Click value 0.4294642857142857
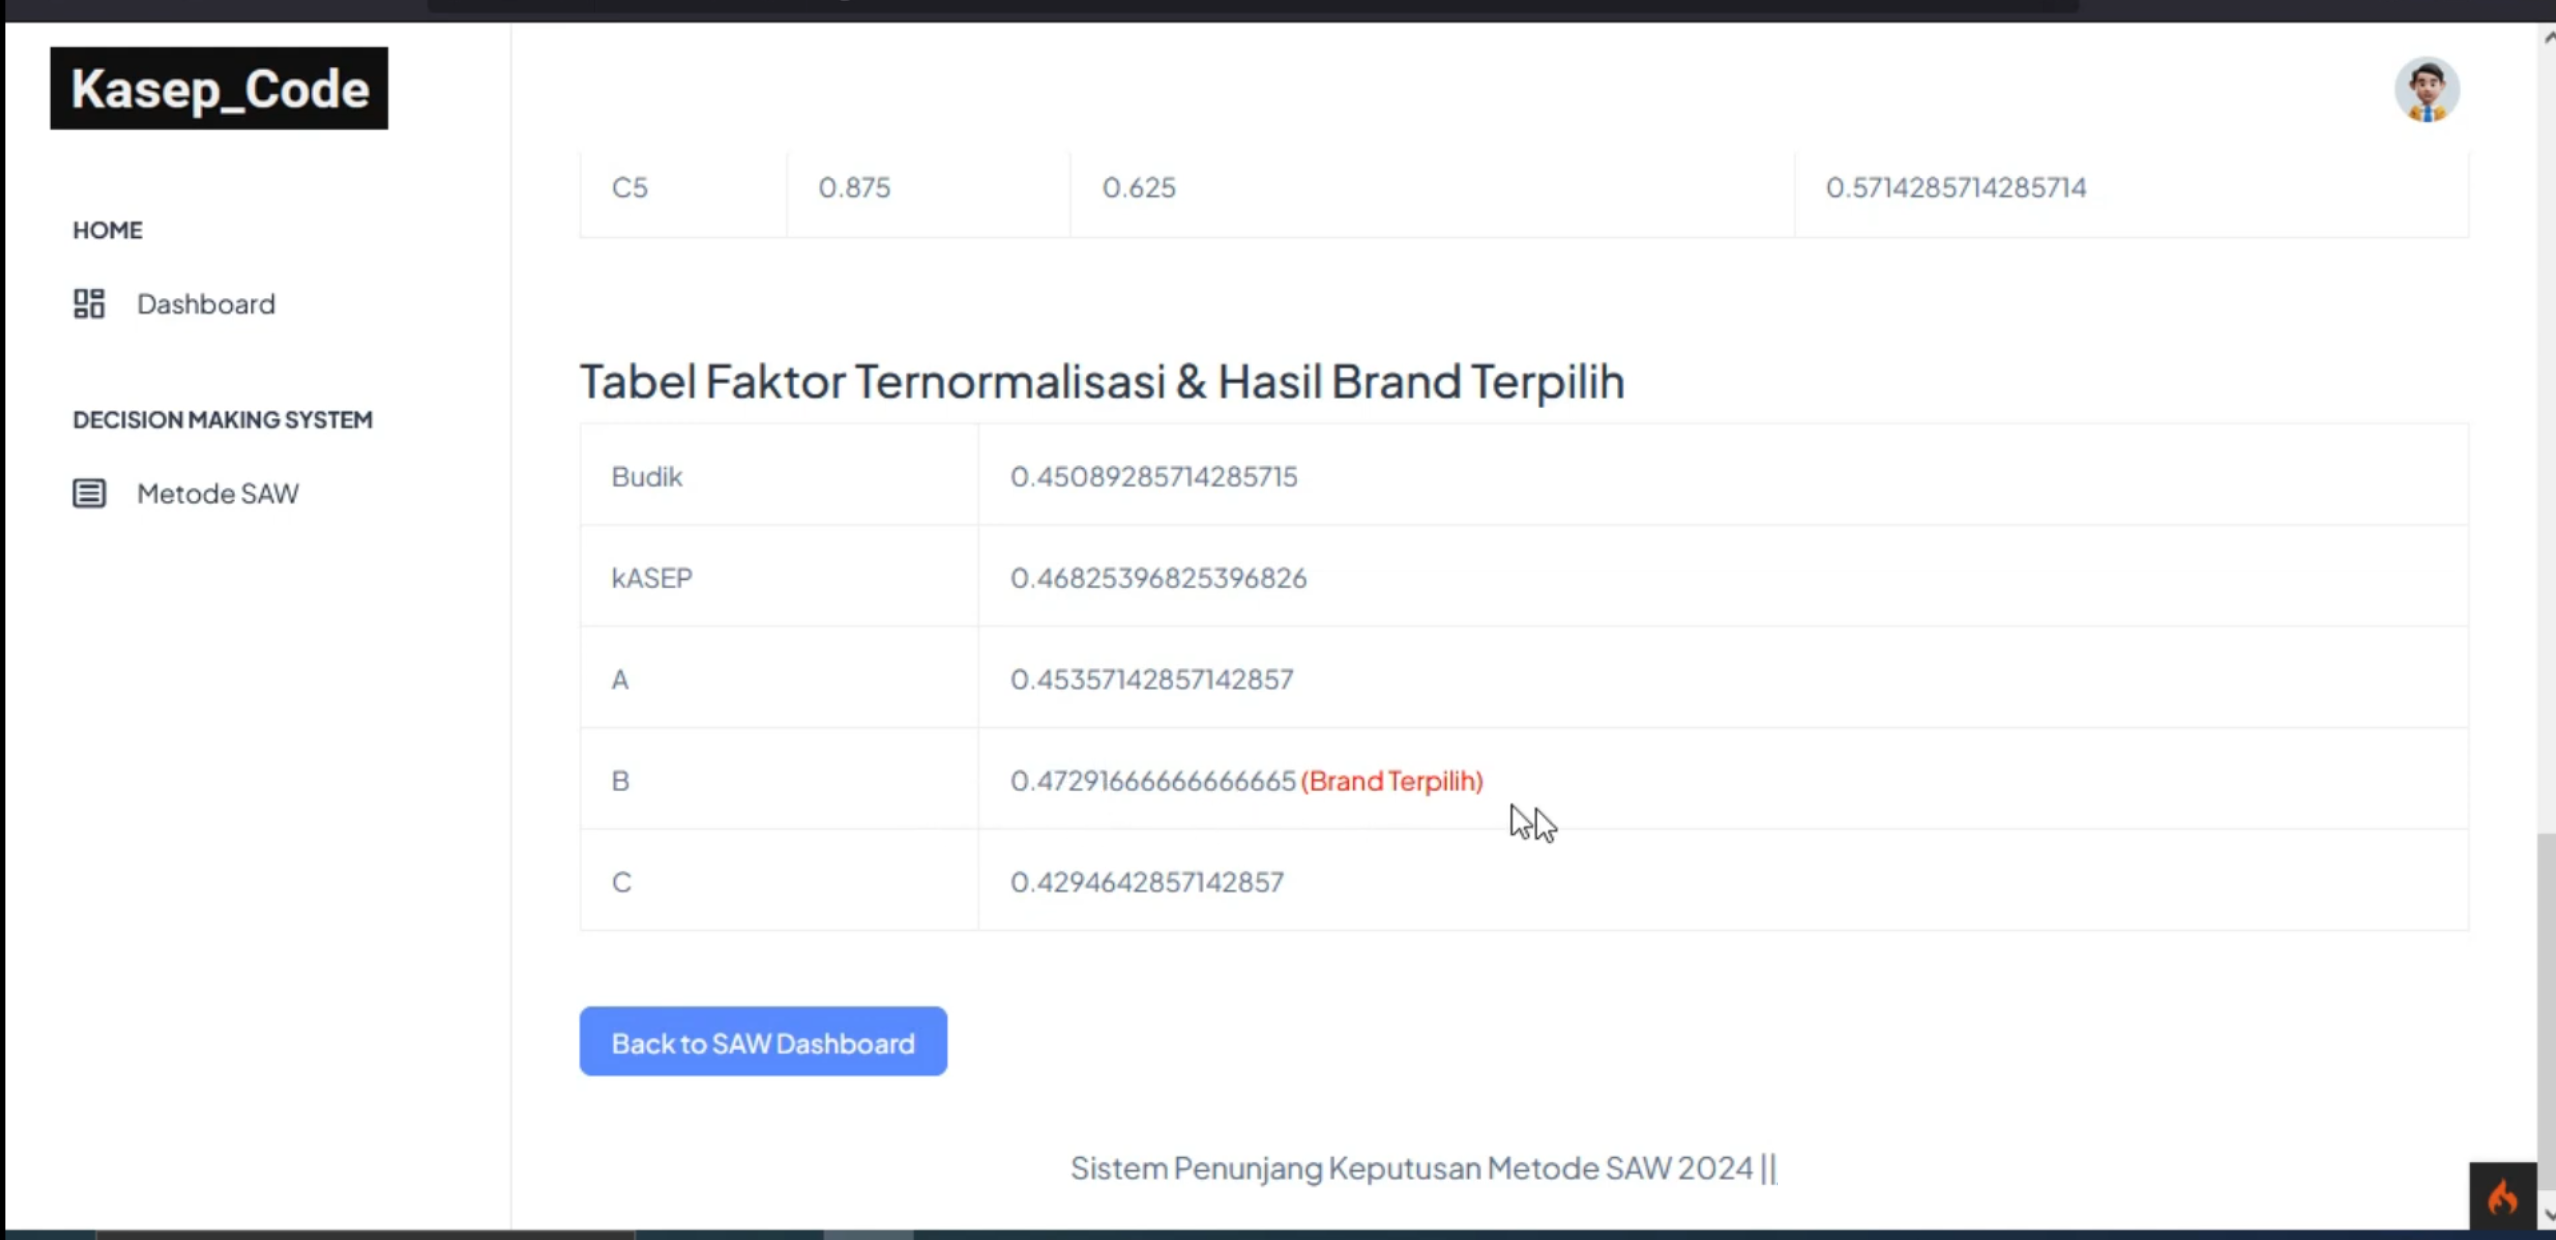The image size is (2556, 1240). (1146, 882)
